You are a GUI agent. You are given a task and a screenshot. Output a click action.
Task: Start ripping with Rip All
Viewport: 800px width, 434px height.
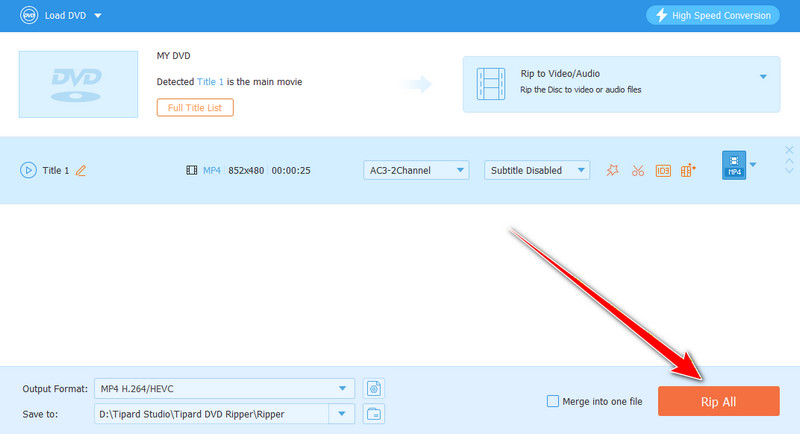pyautogui.click(x=718, y=401)
